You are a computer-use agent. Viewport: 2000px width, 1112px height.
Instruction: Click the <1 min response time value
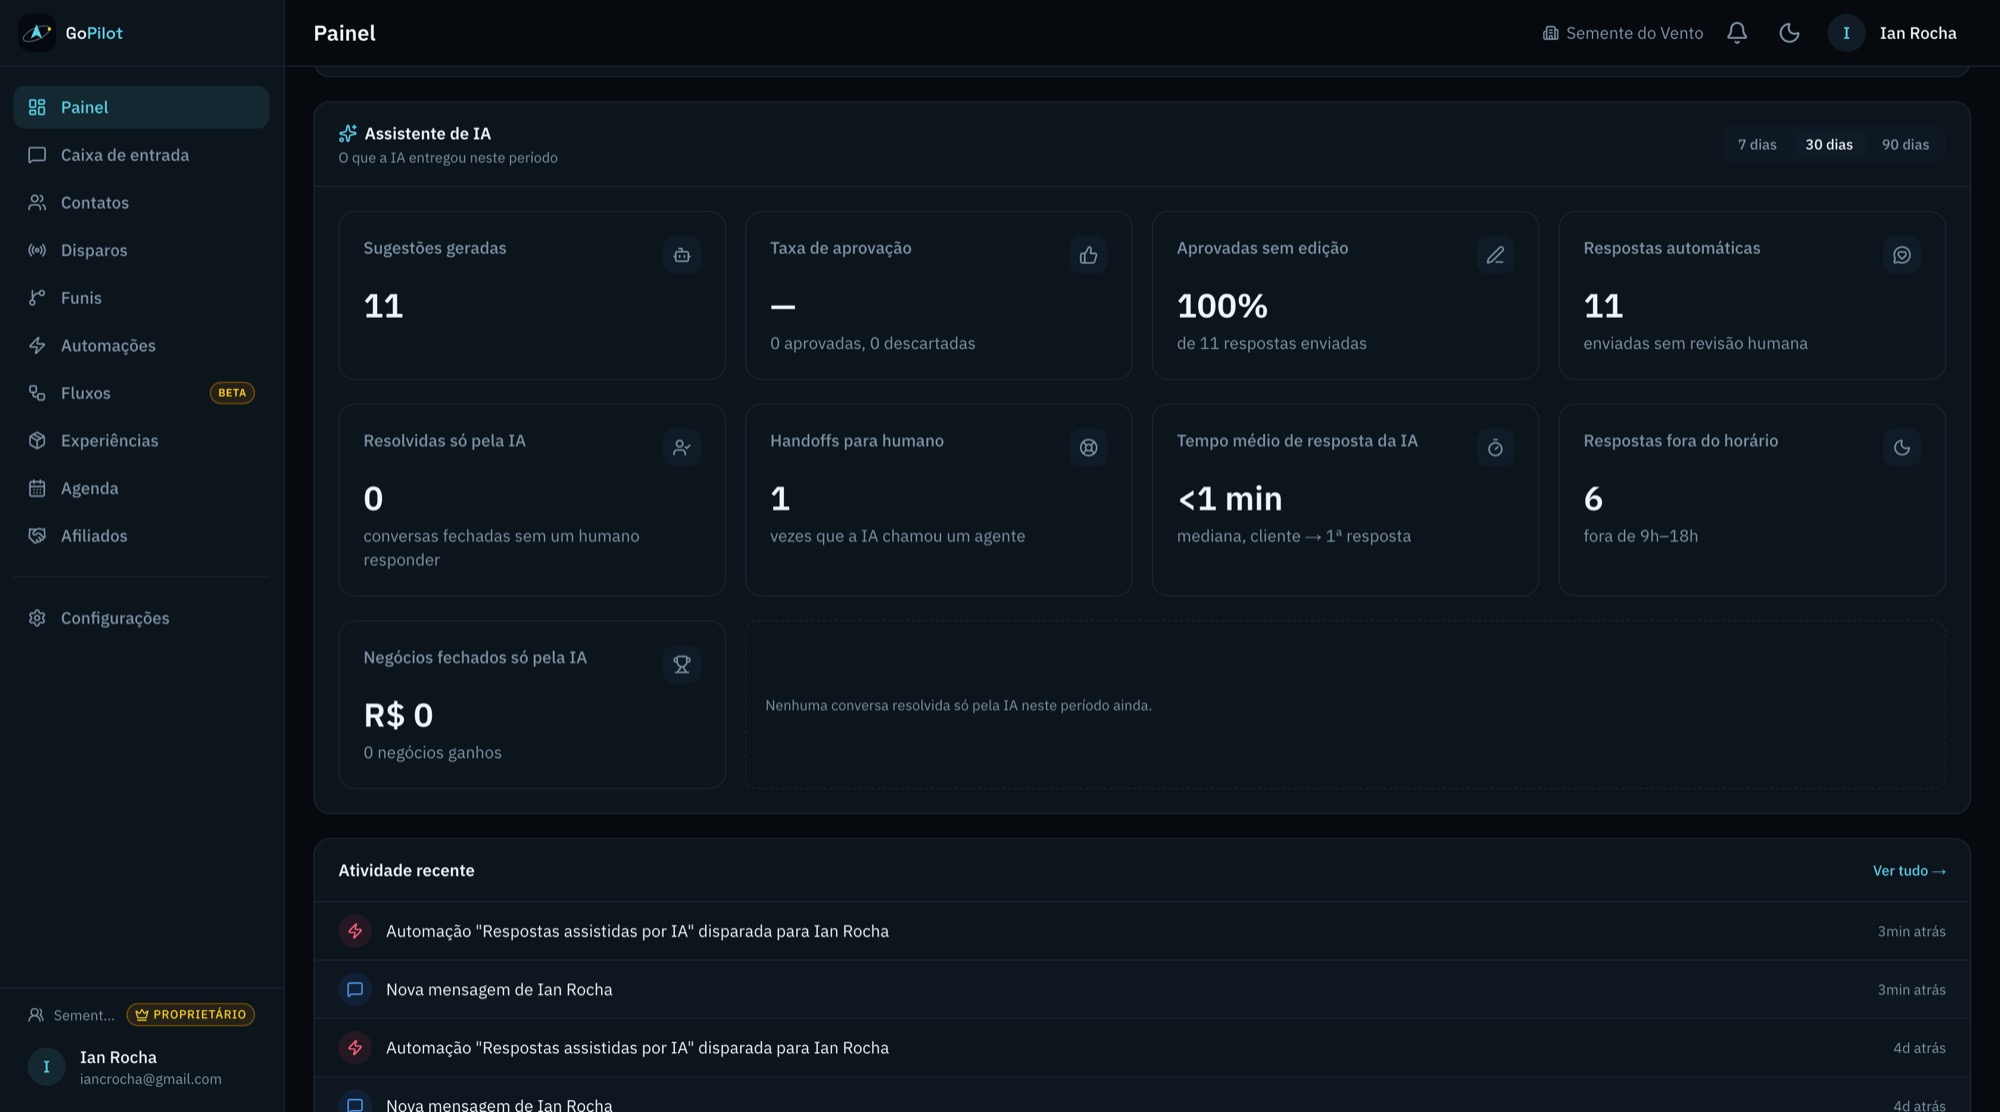[x=1229, y=498]
